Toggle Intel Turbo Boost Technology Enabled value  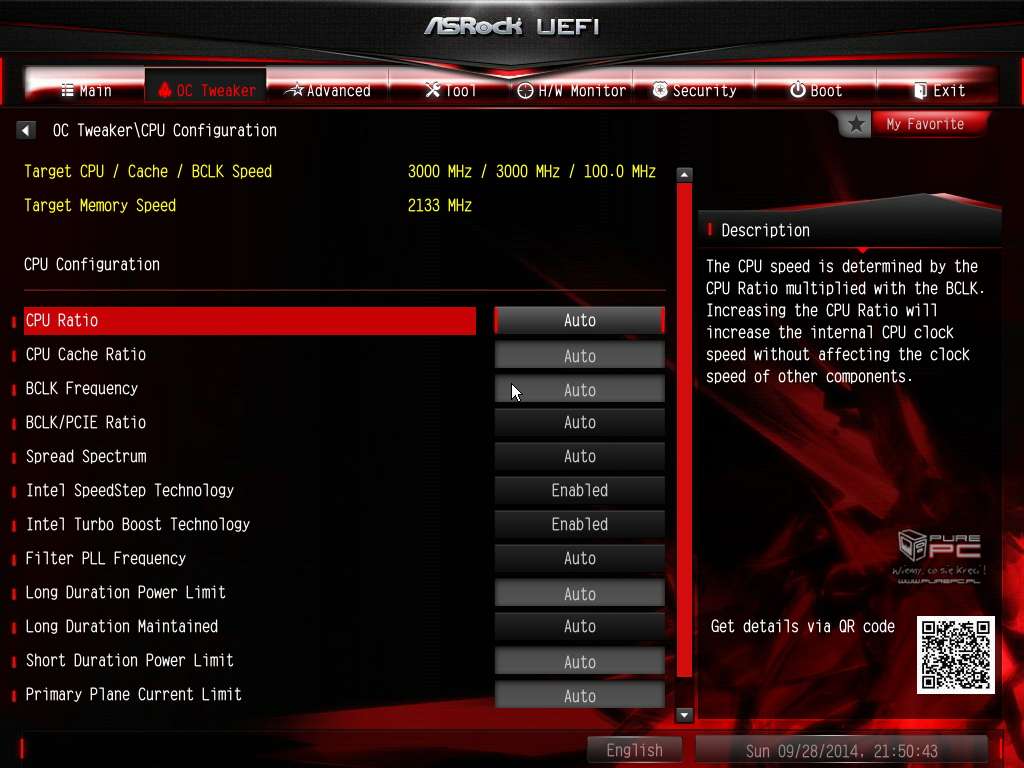tap(579, 524)
